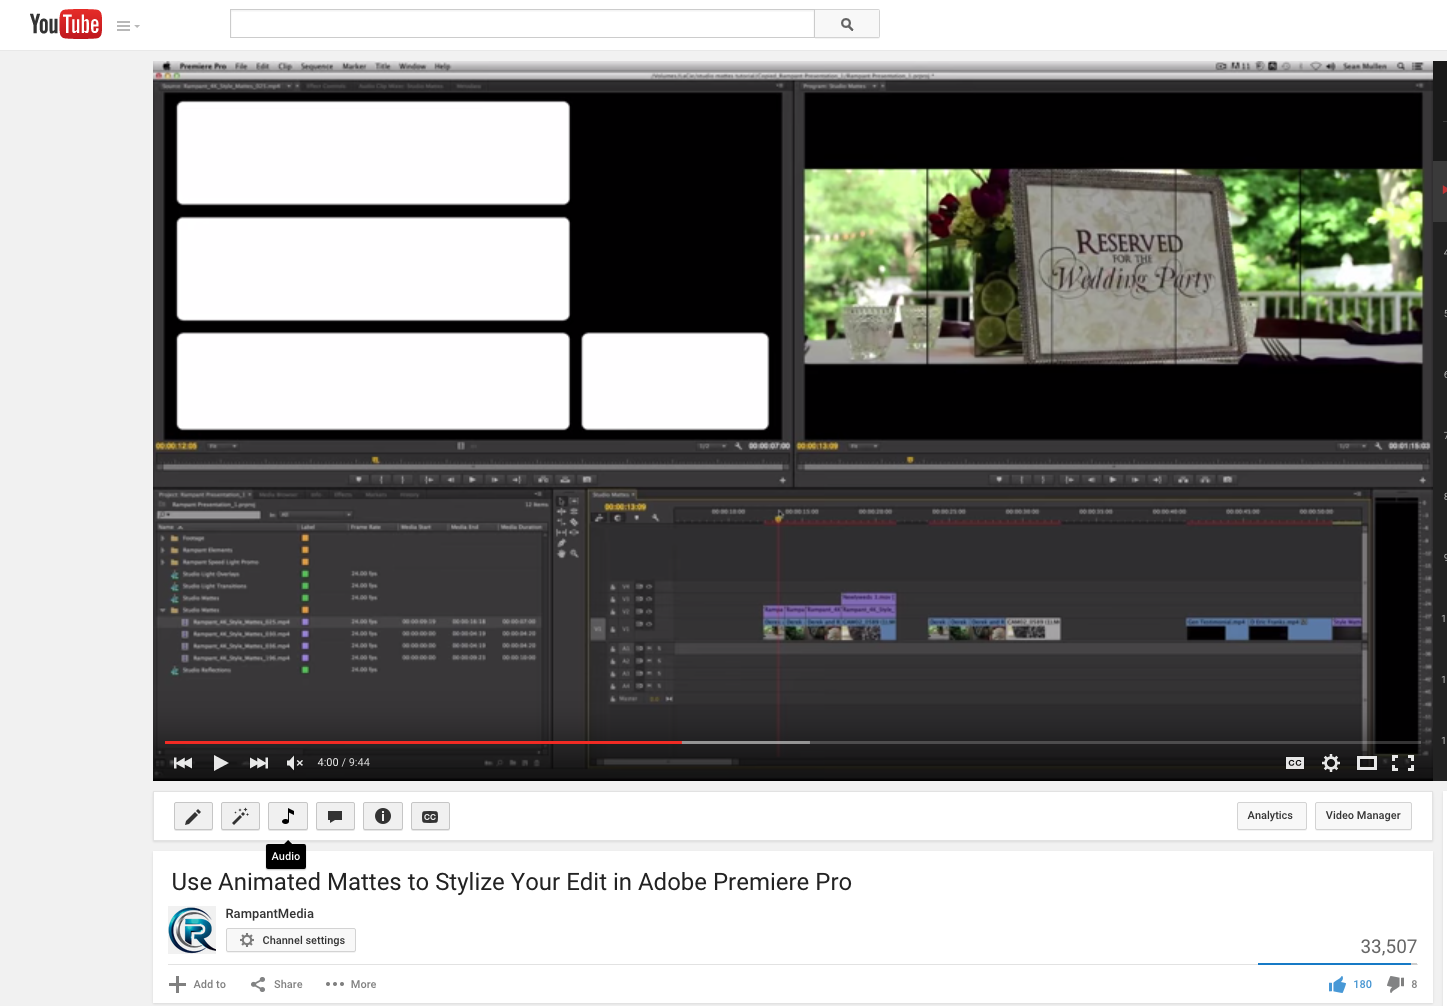Open the Annotations speech bubble editor

tap(335, 816)
